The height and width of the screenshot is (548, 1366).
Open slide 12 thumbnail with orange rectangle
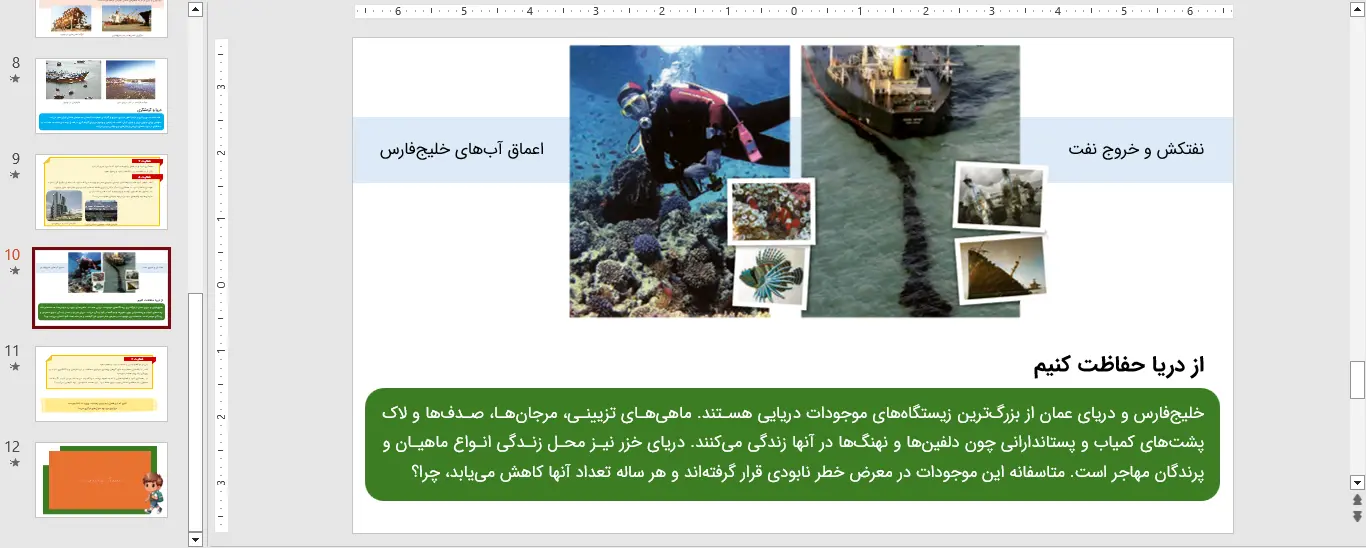(101, 480)
